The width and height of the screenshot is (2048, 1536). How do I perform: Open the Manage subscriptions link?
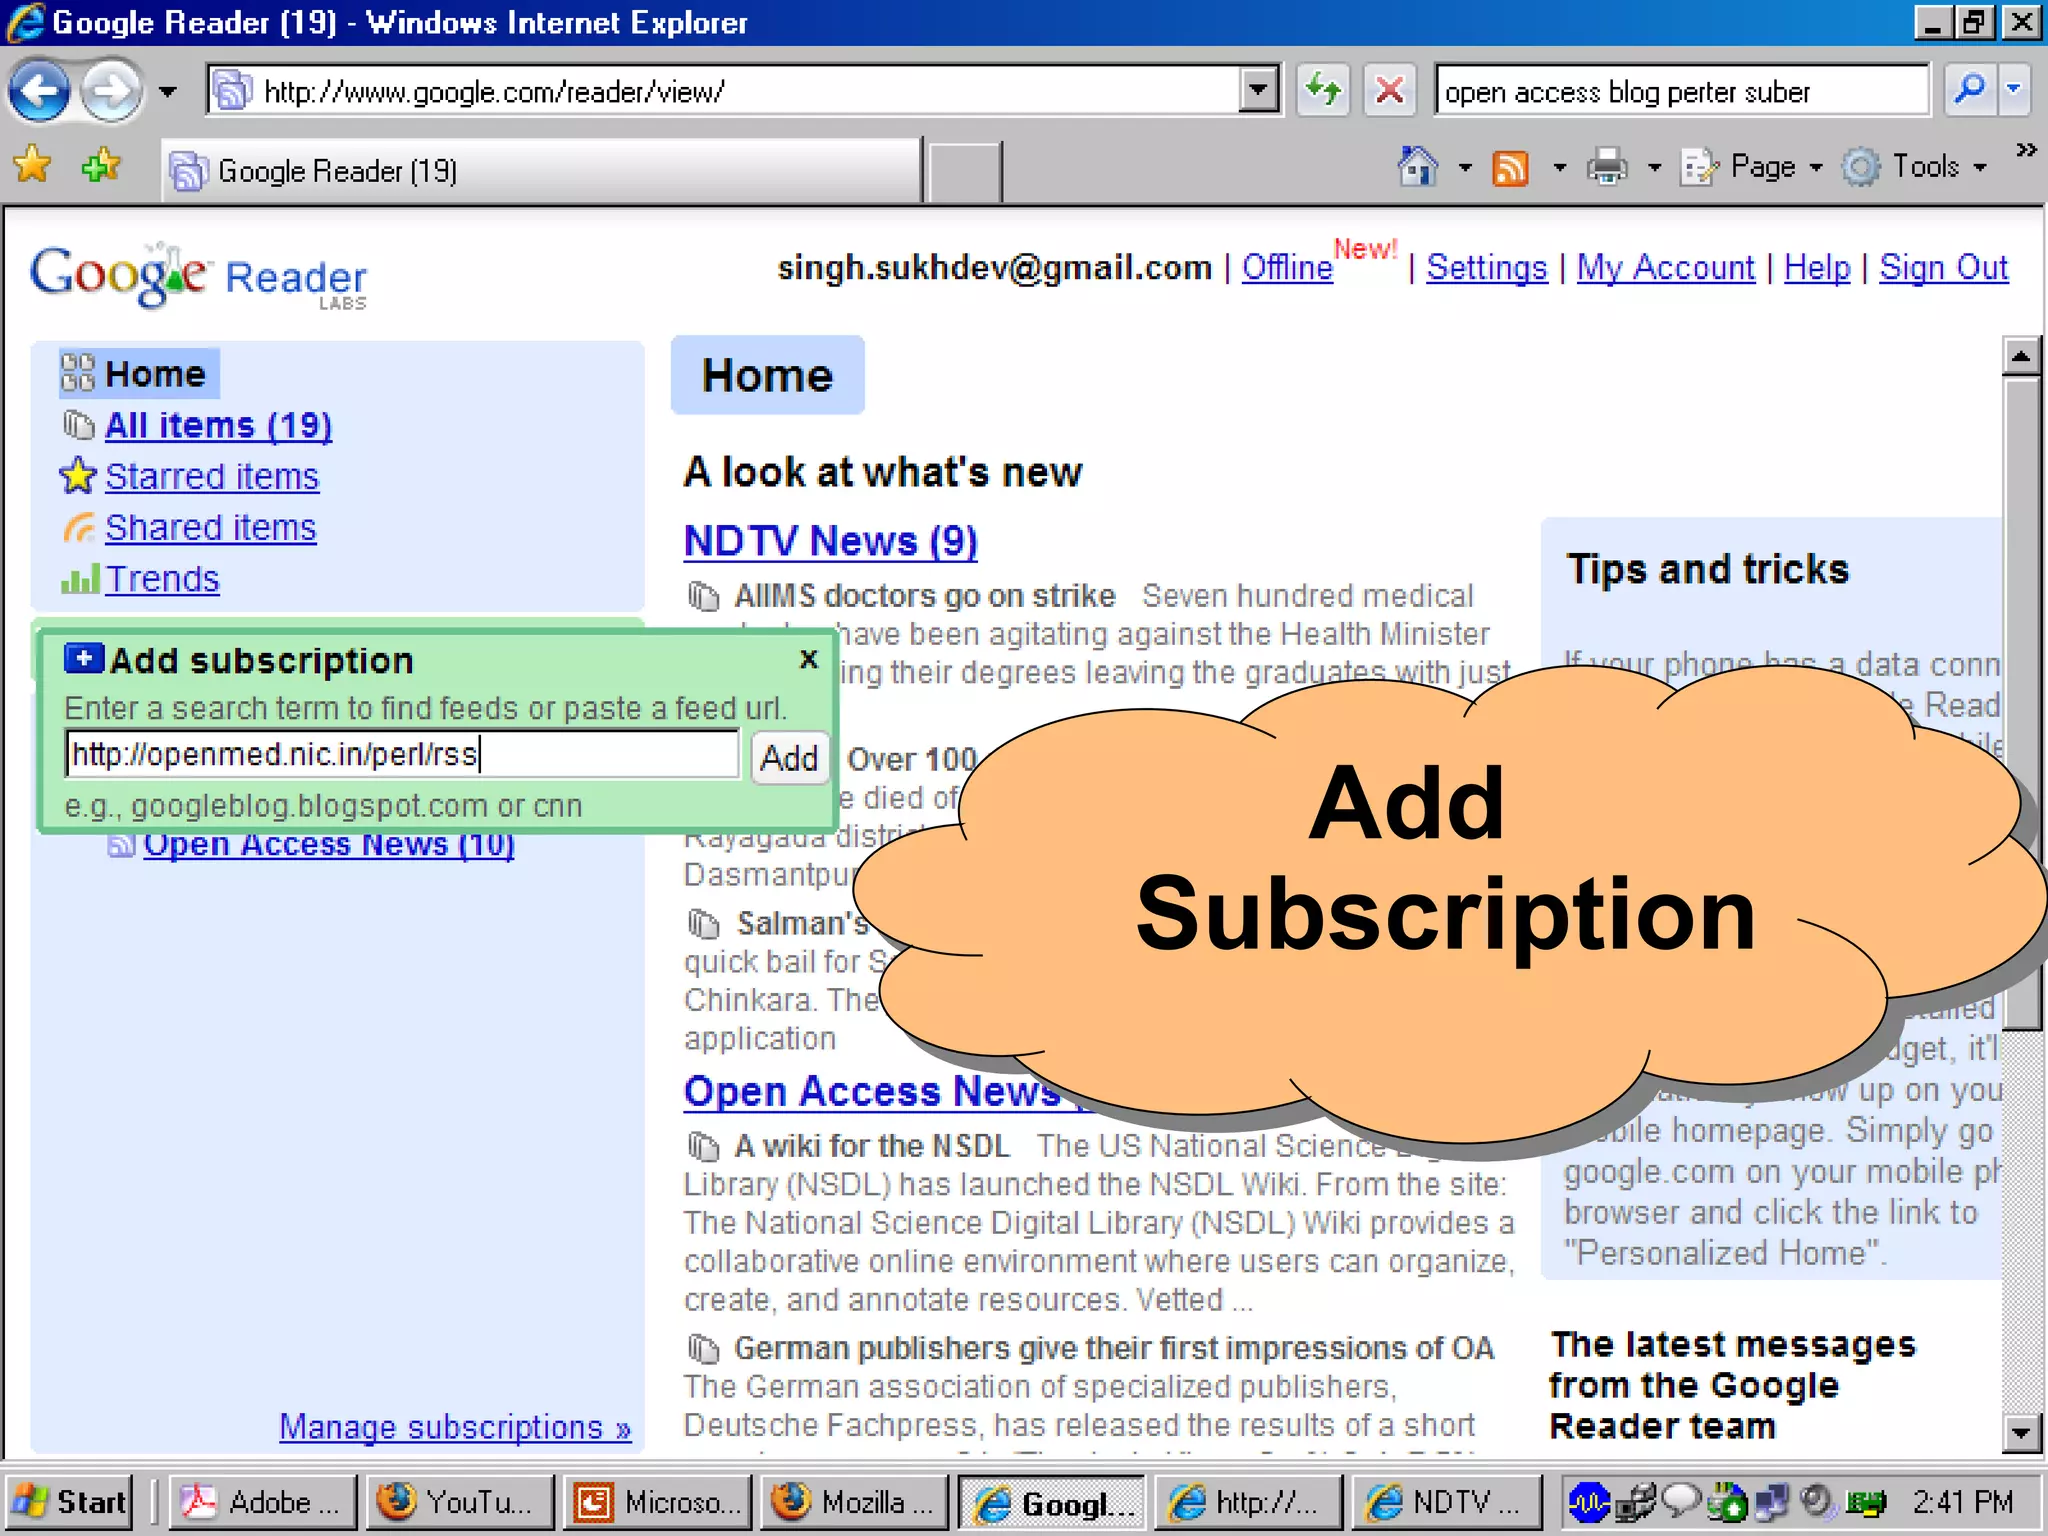click(x=455, y=1427)
